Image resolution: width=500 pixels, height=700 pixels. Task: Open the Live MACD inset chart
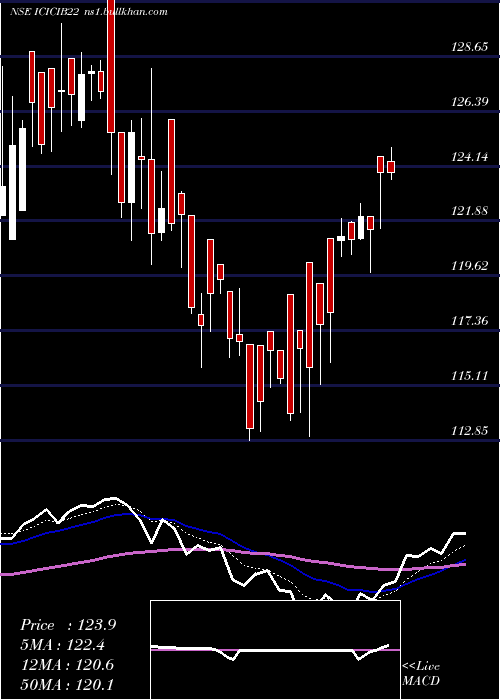(x=275, y=650)
